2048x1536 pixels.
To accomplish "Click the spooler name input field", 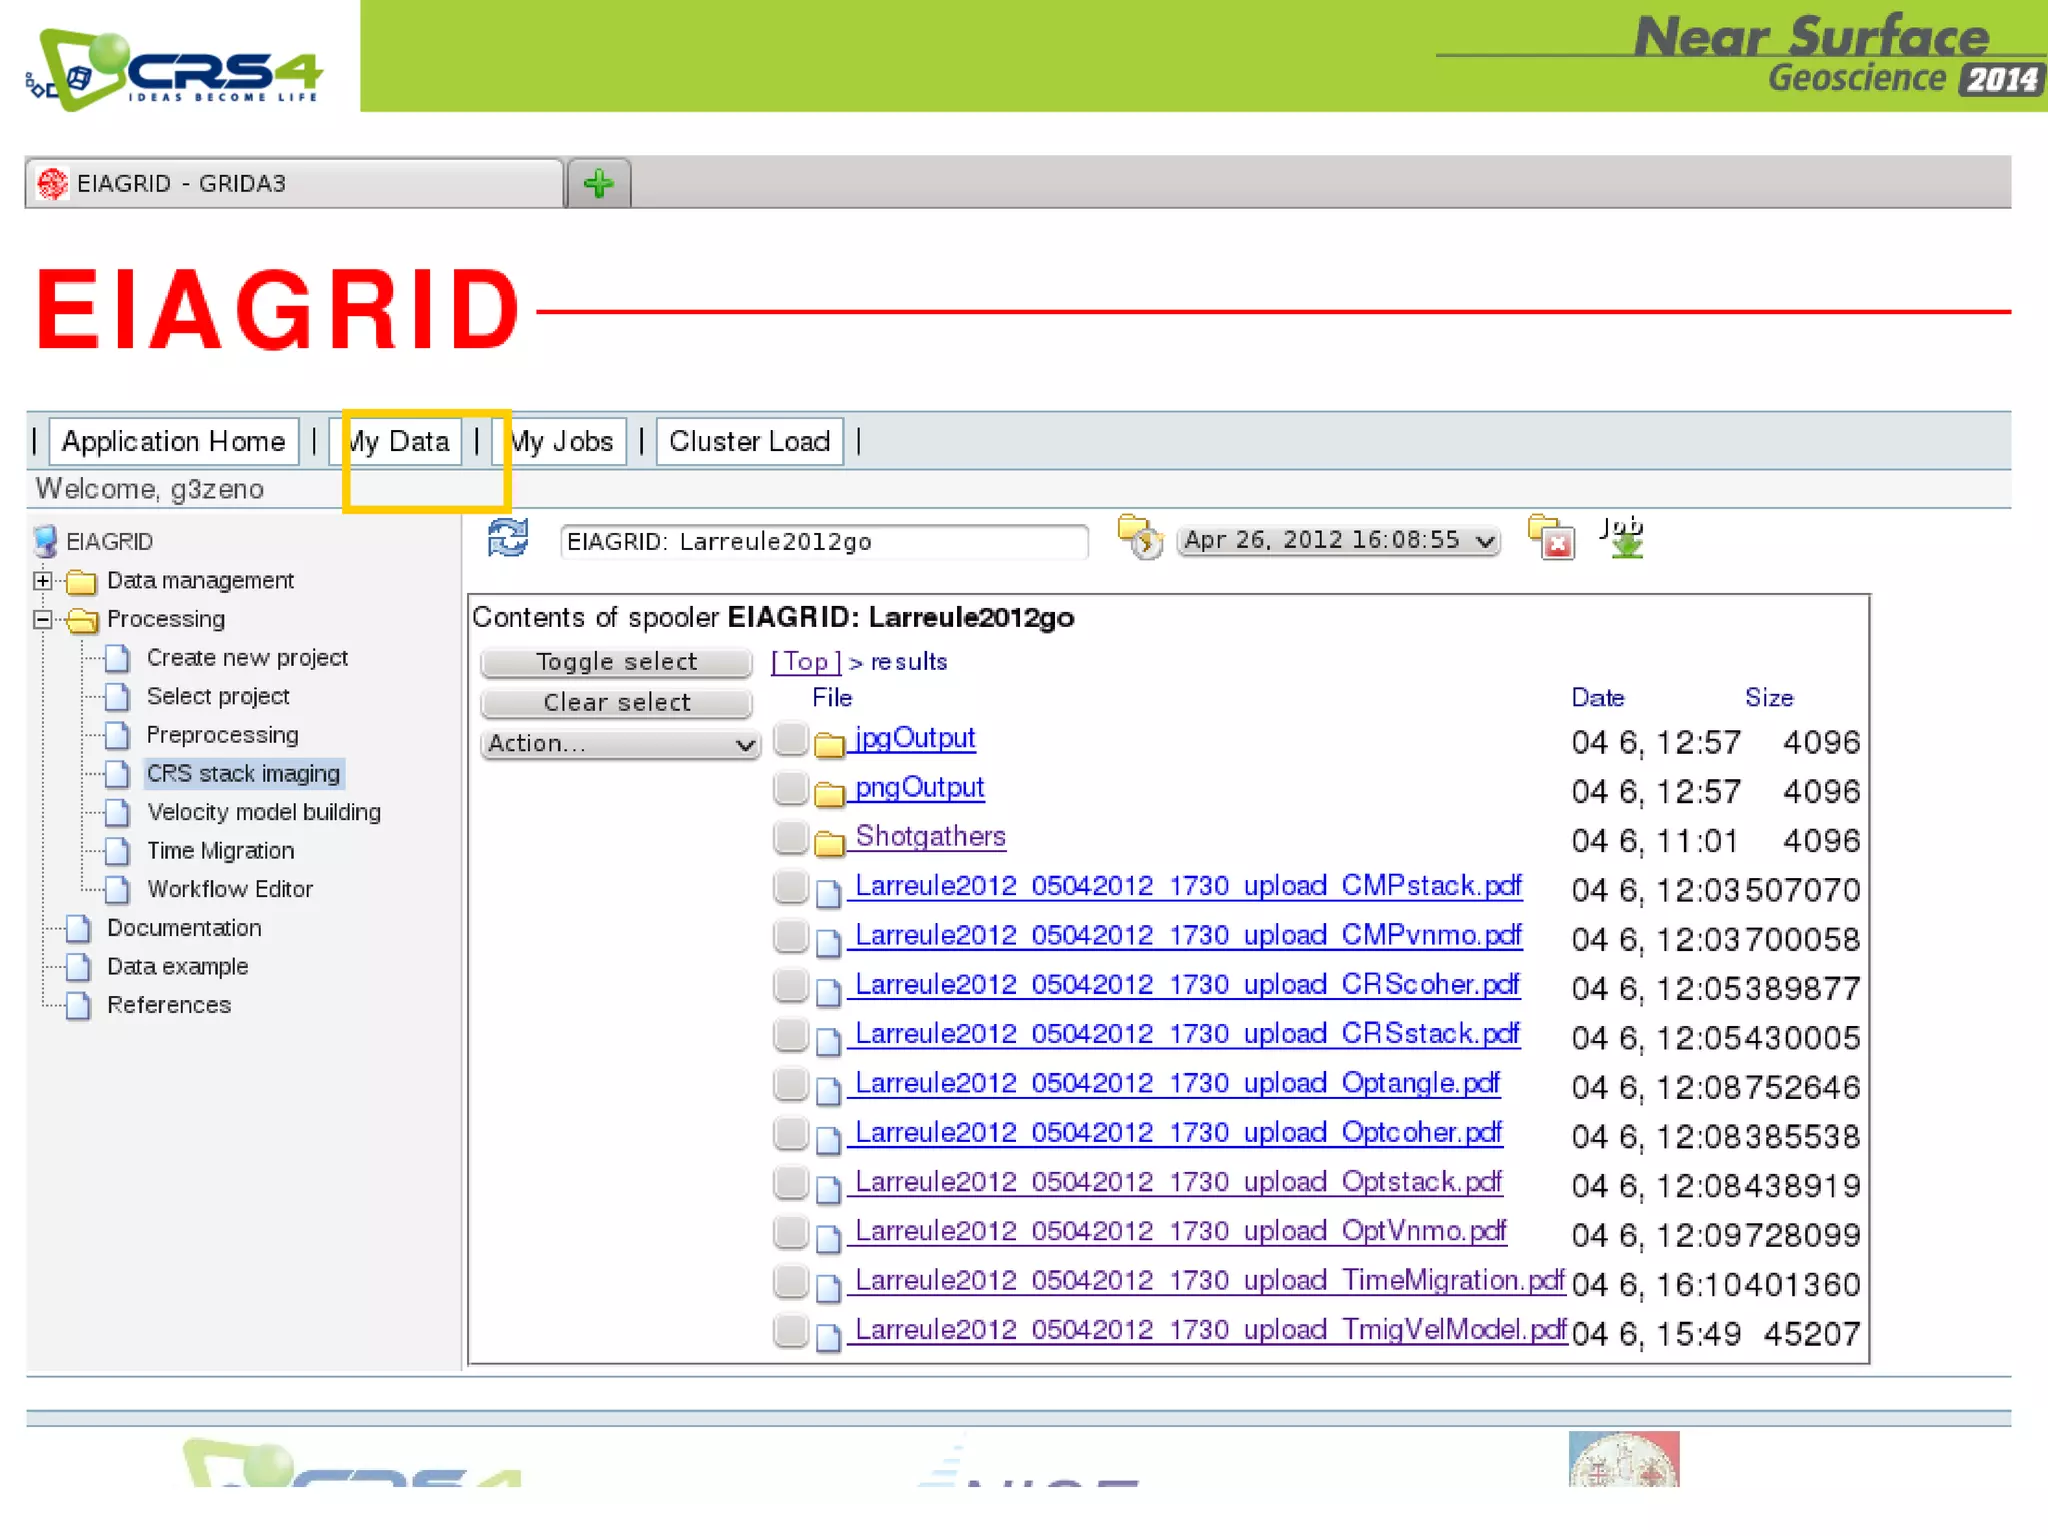I will click(823, 541).
